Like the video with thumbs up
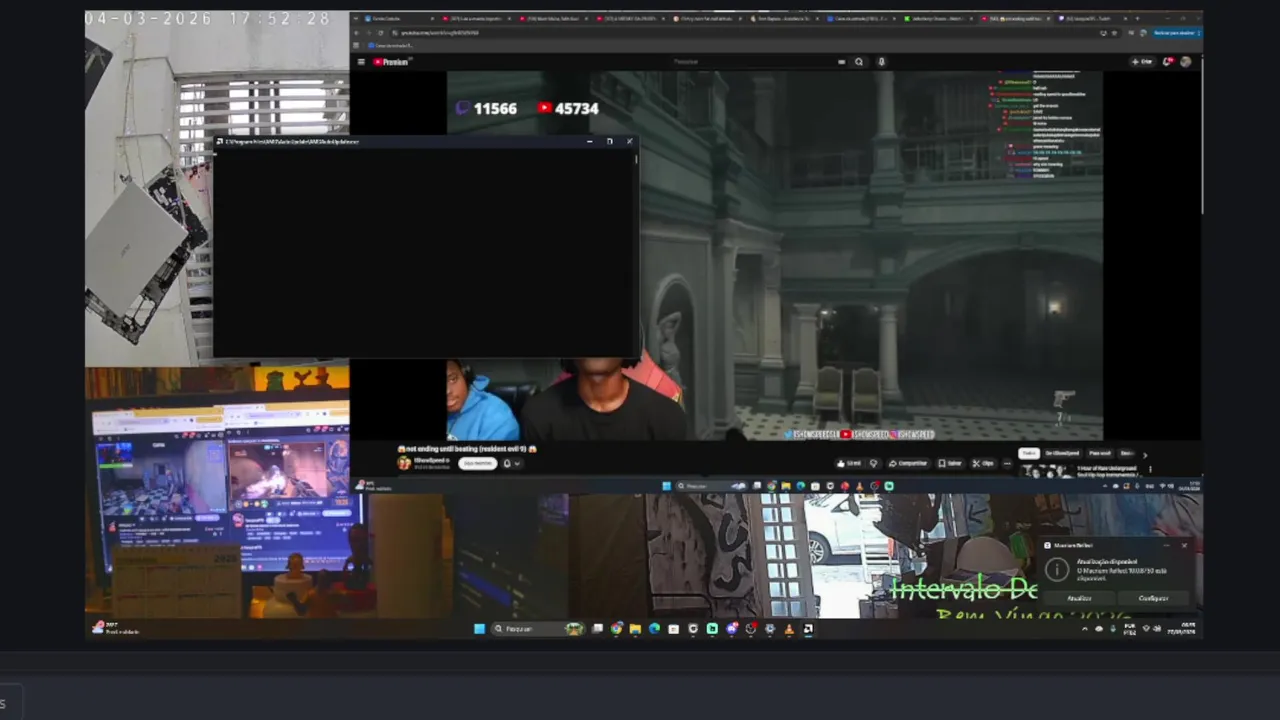 coord(850,463)
